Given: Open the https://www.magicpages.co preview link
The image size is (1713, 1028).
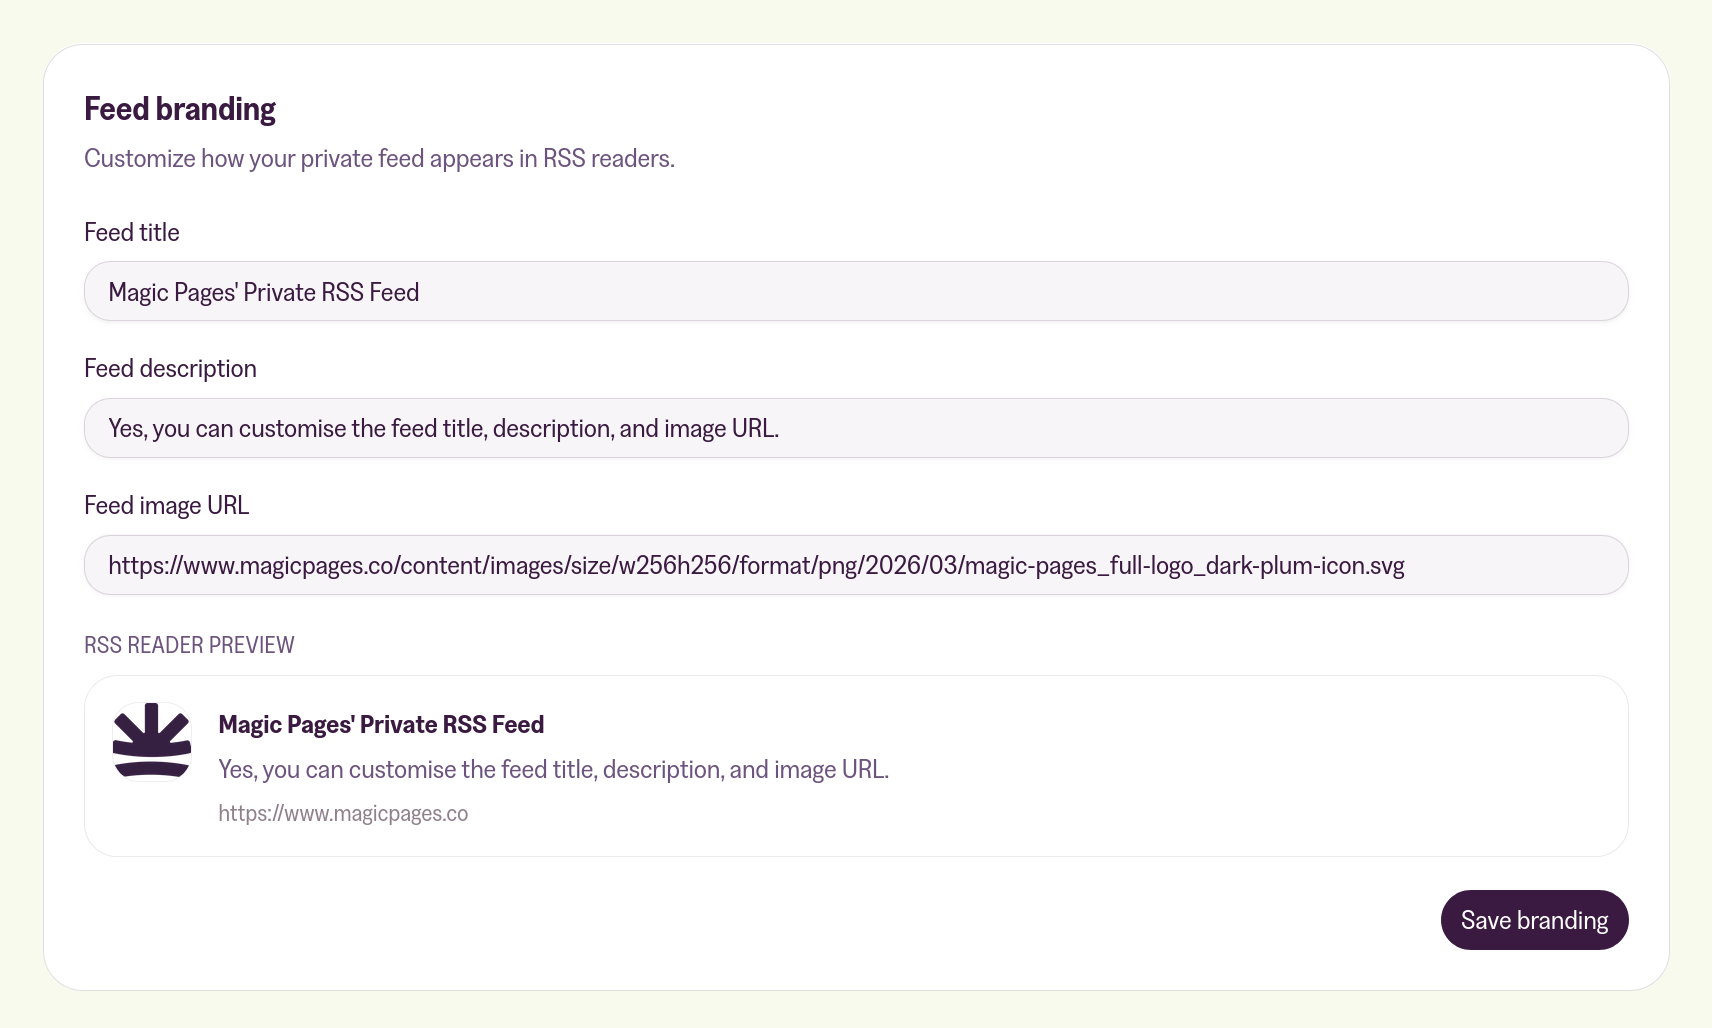Looking at the screenshot, I should pyautogui.click(x=343, y=814).
